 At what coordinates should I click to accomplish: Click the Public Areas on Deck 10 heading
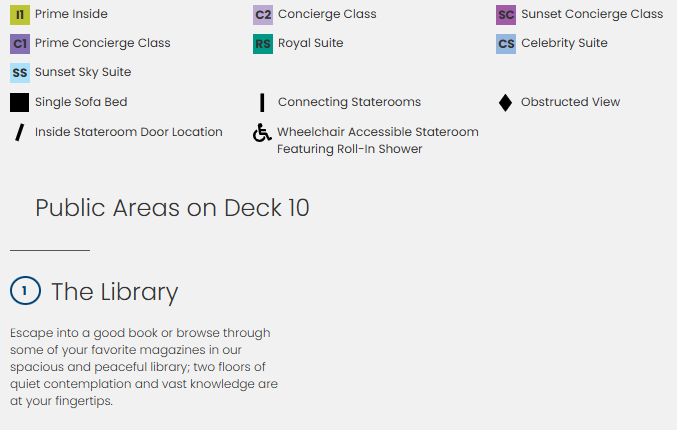(x=172, y=208)
